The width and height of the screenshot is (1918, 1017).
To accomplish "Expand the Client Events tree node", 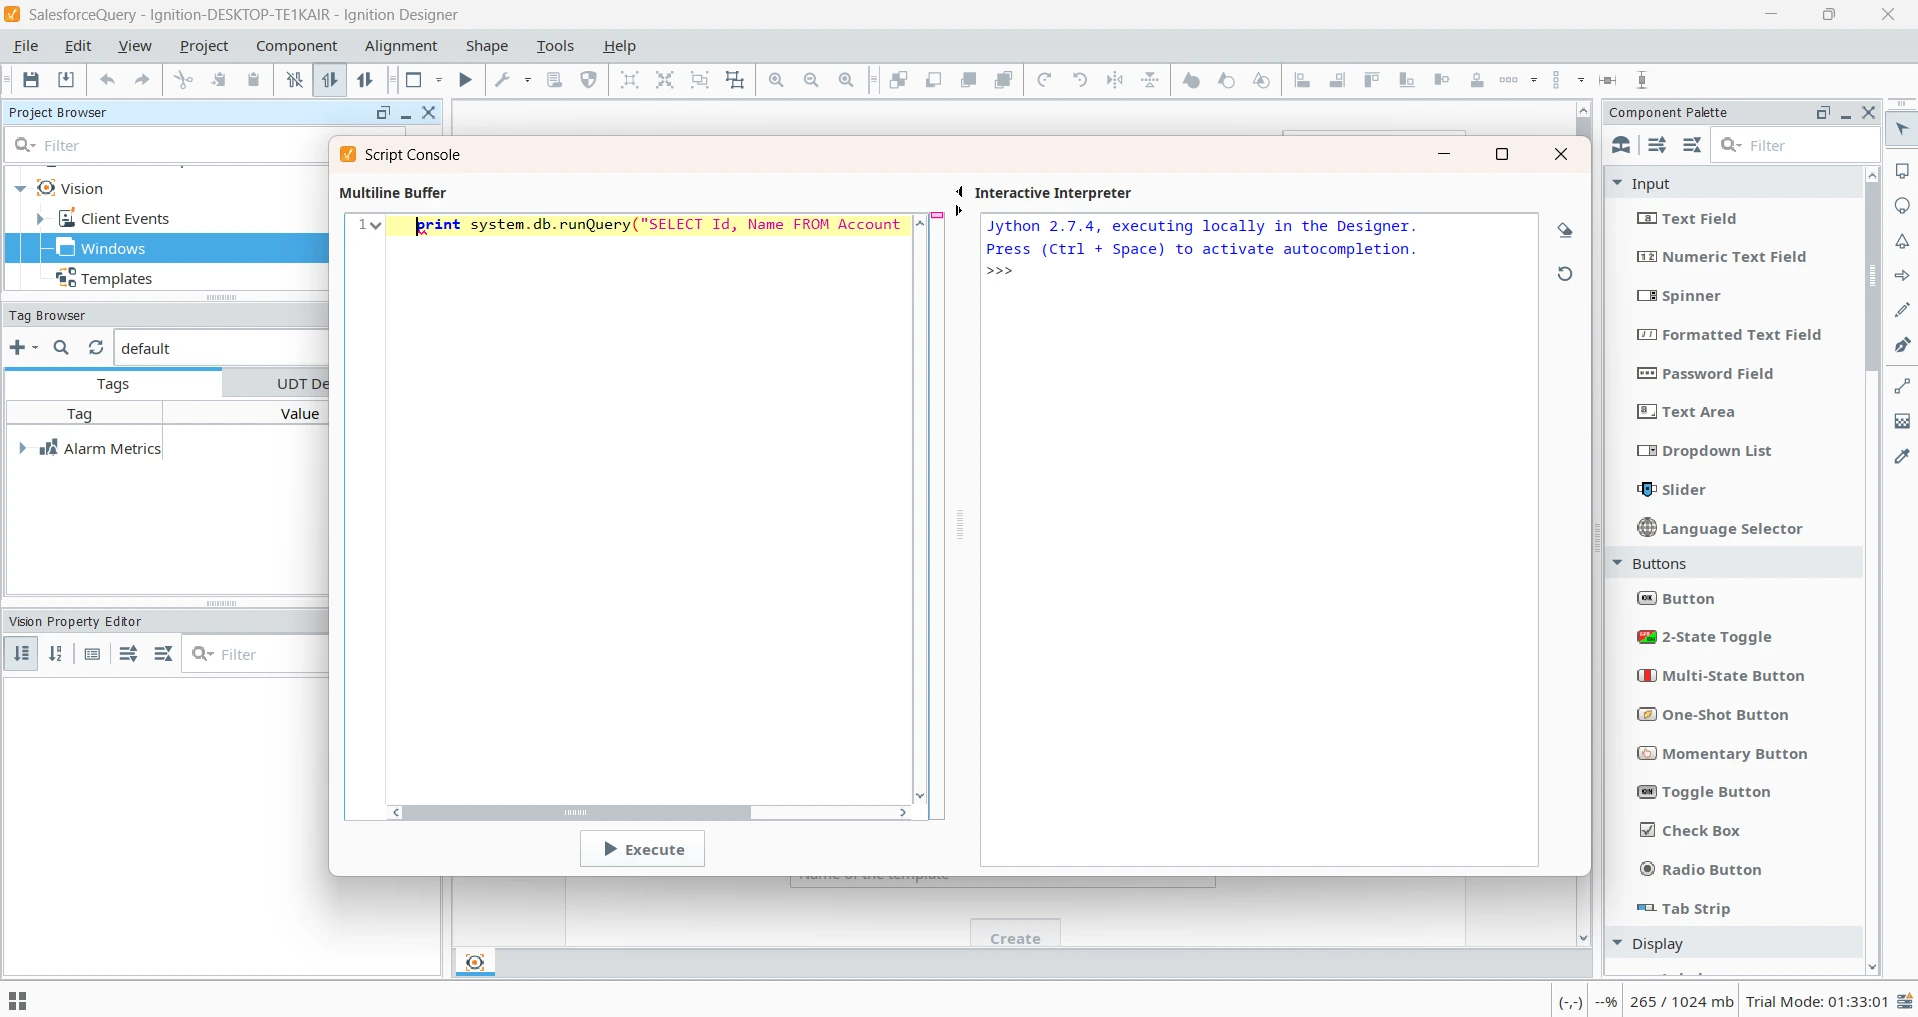I will pyautogui.click(x=40, y=219).
